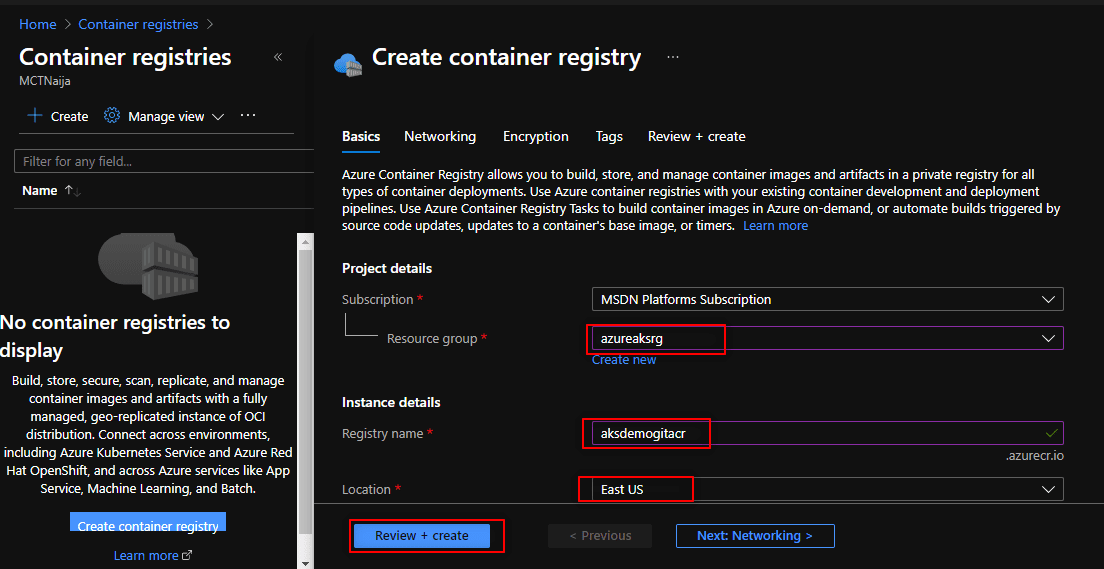Open Manage view gear icon

[112, 115]
